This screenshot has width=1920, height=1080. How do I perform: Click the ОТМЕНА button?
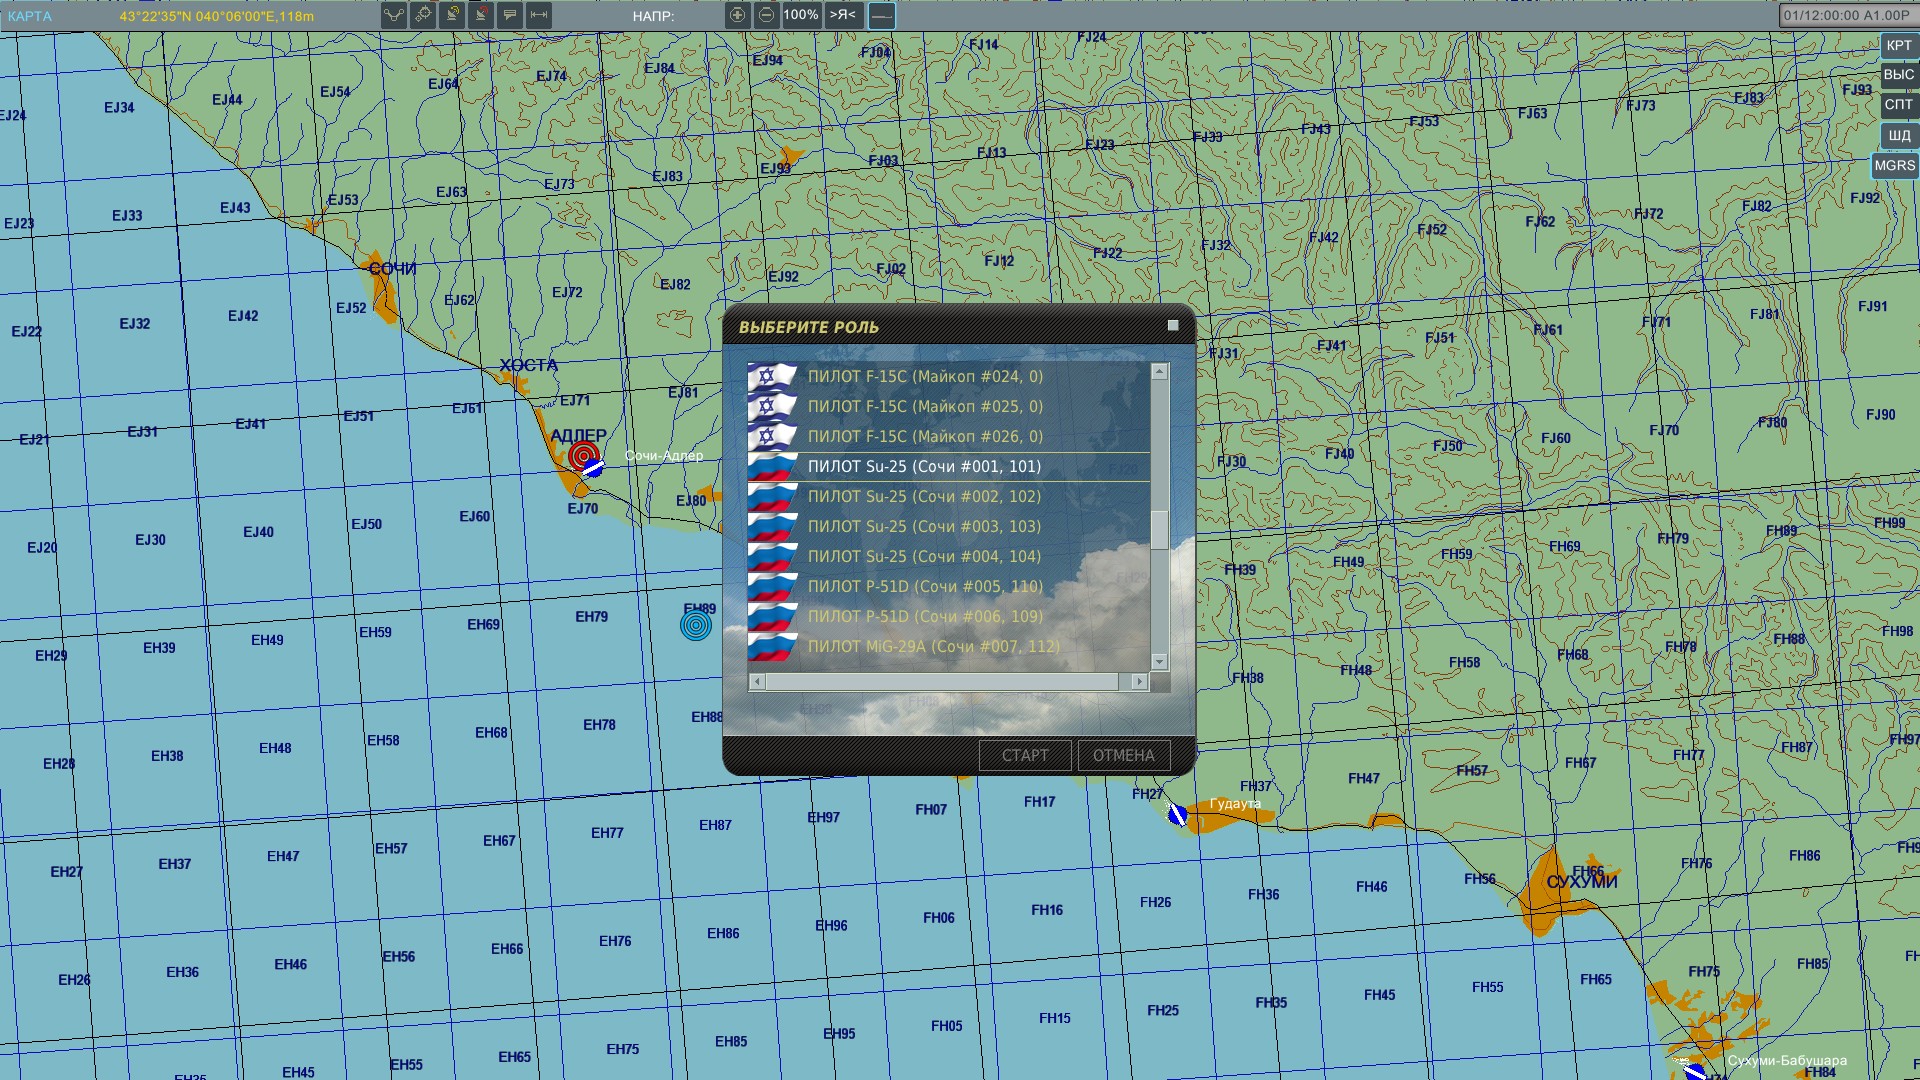click(1123, 755)
